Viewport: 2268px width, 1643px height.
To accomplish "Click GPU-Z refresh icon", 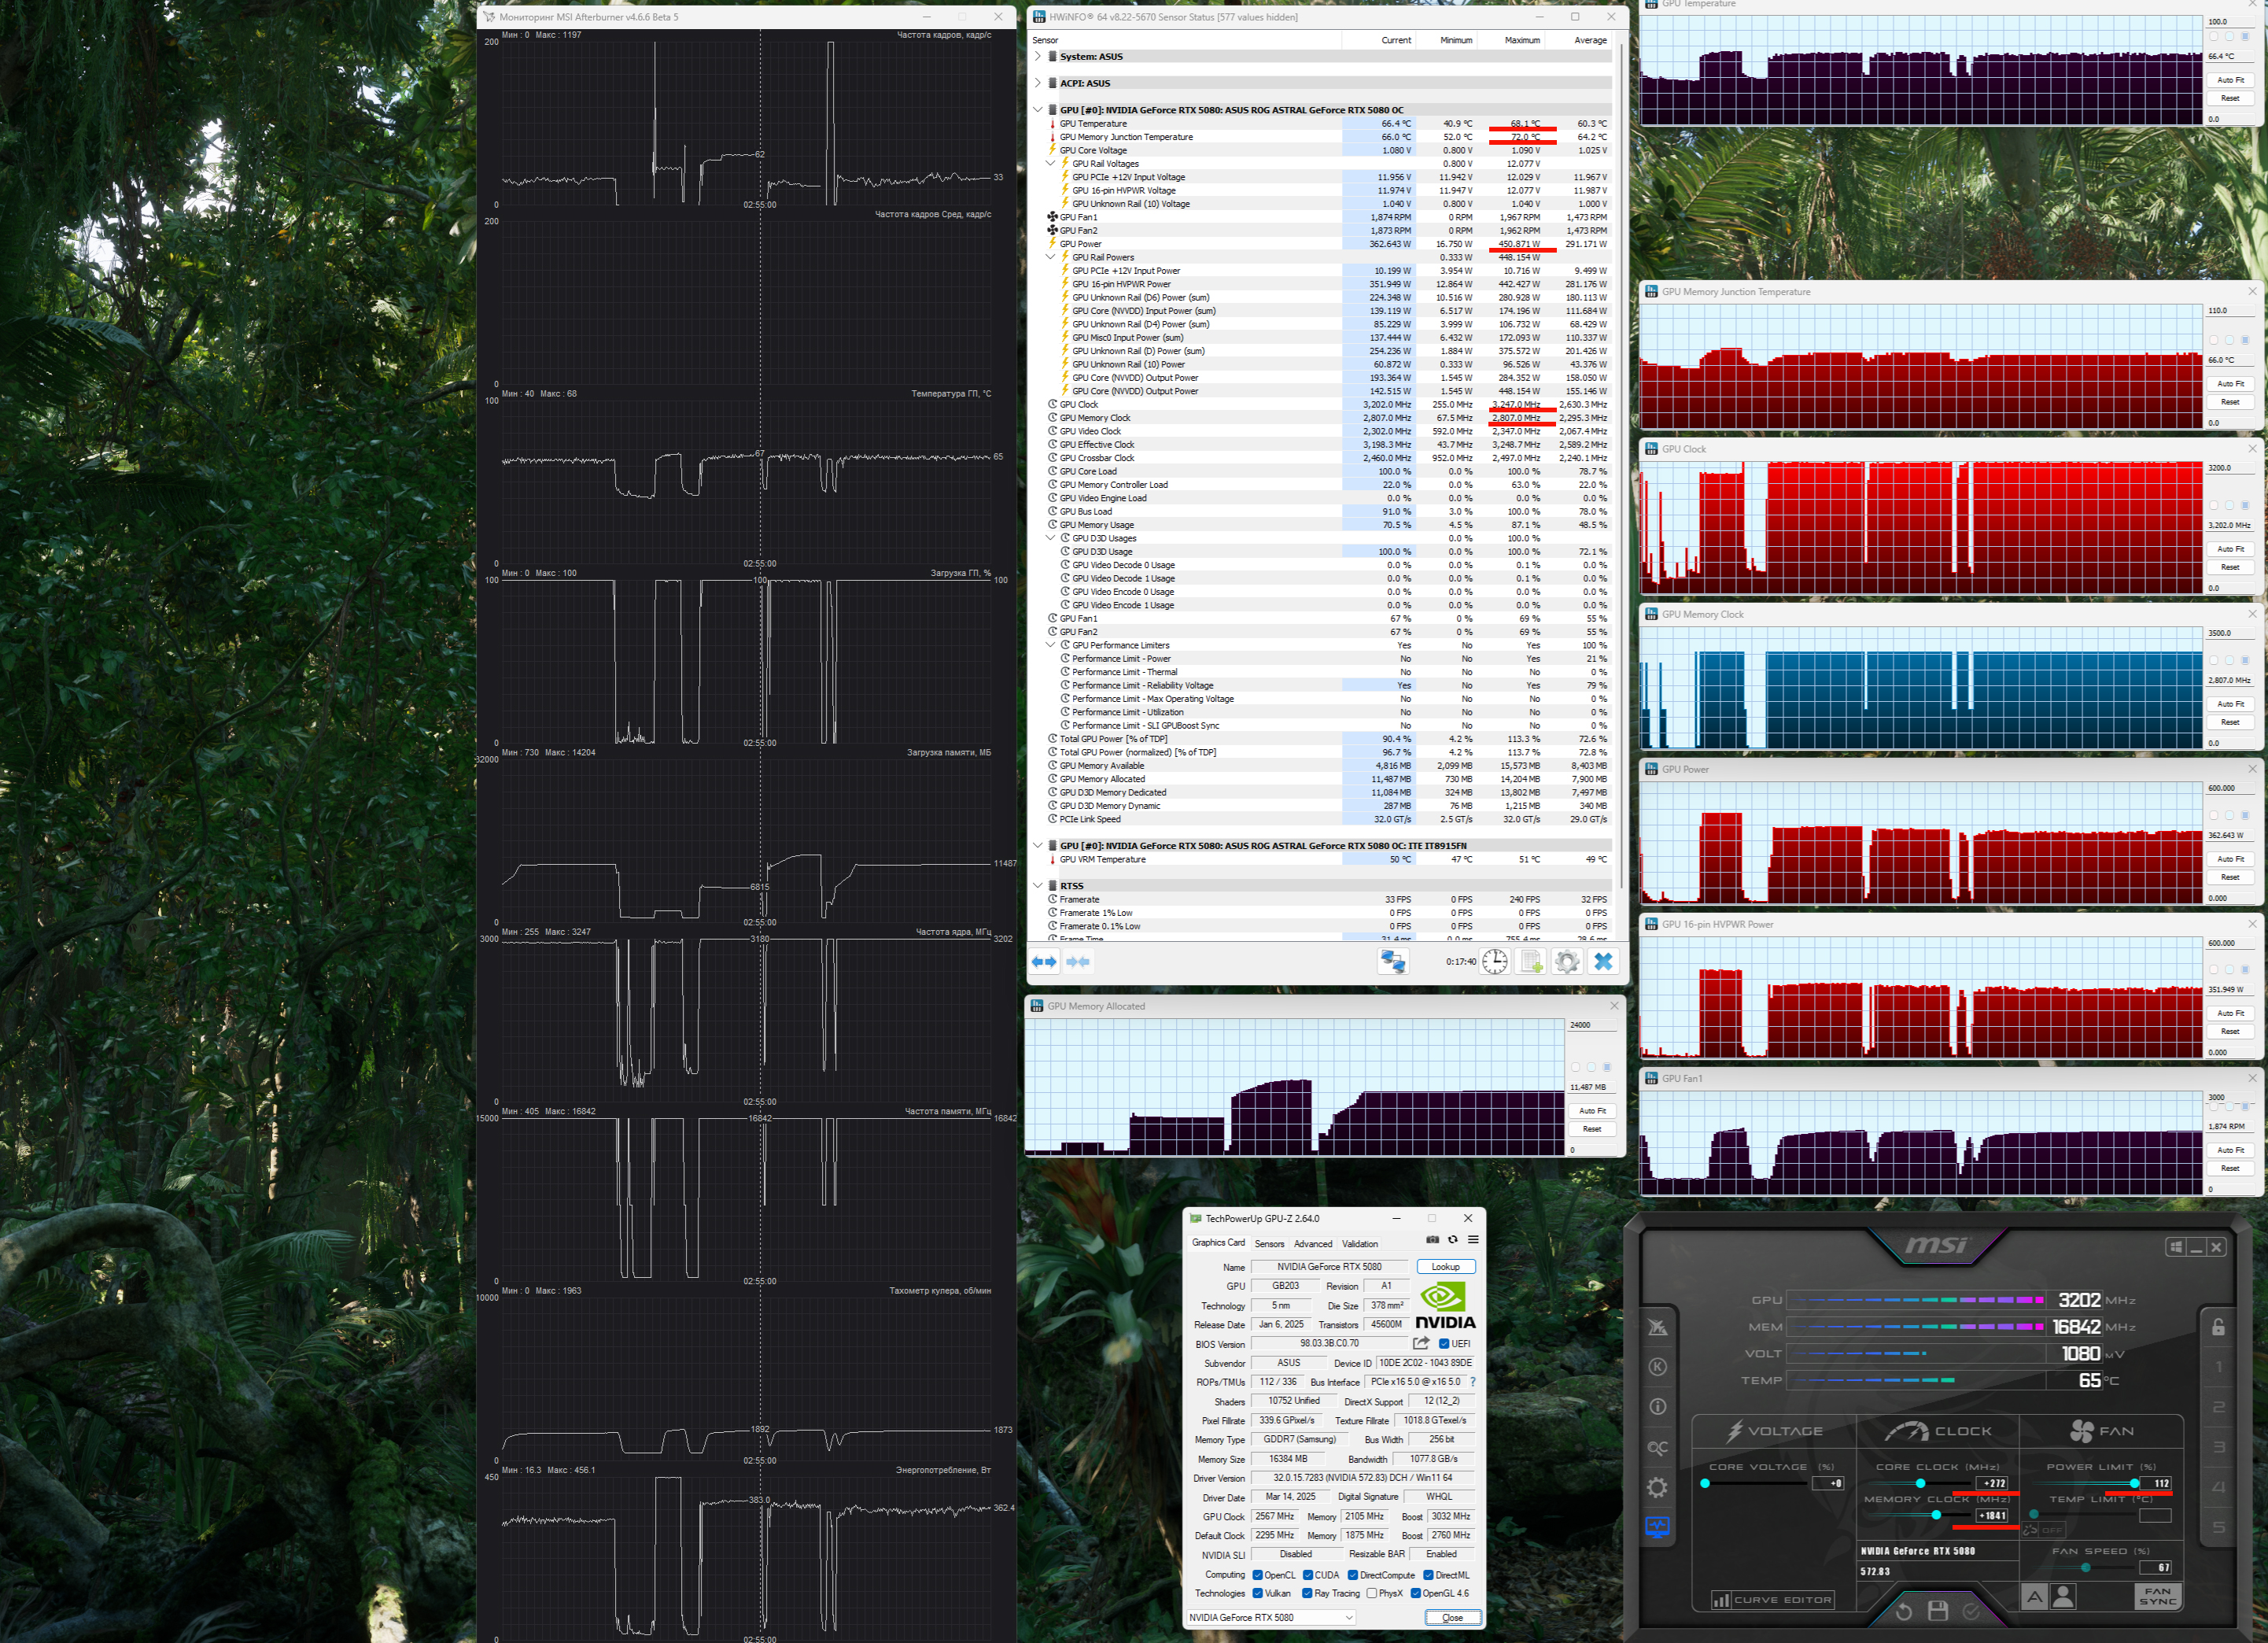I will 1453,1239.
